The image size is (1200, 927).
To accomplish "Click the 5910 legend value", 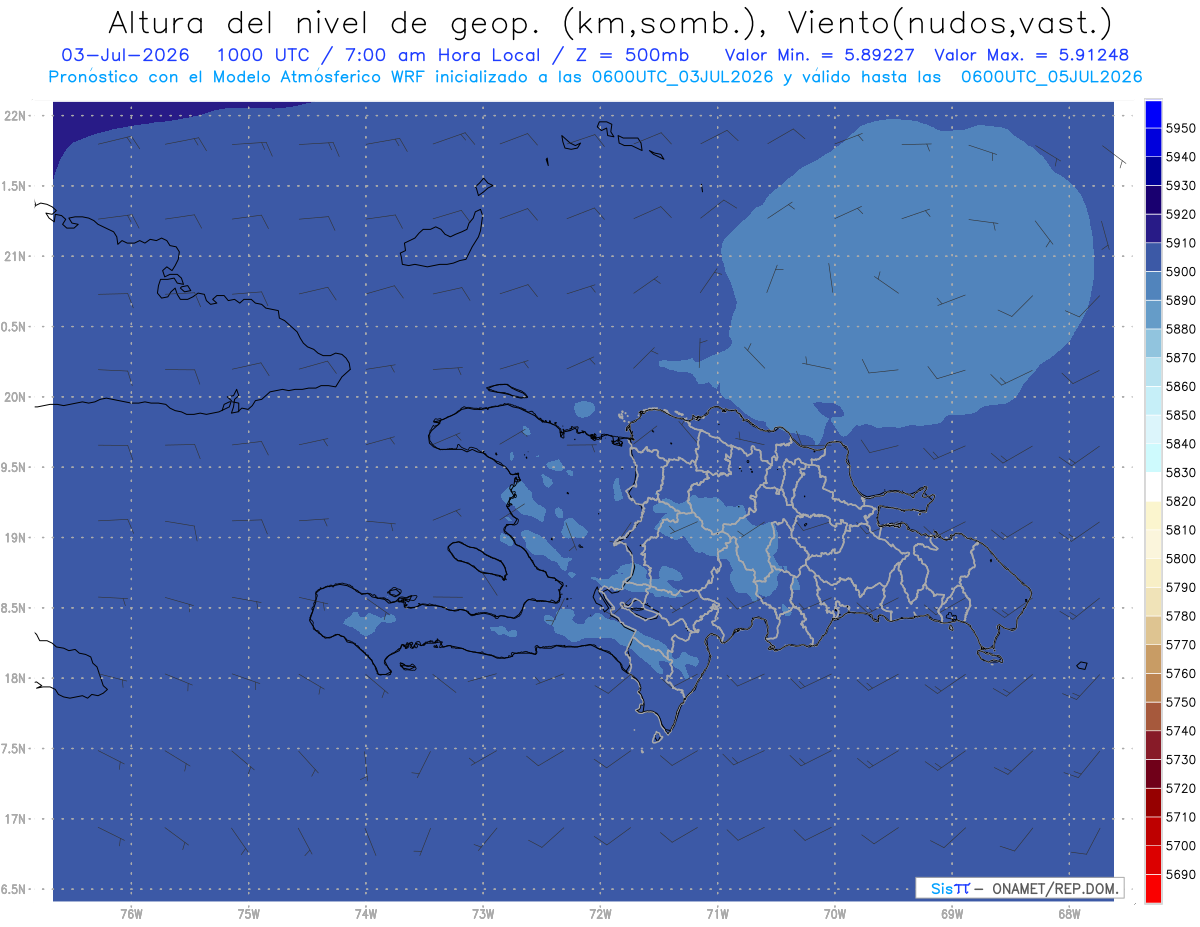I will tap(1180, 243).
